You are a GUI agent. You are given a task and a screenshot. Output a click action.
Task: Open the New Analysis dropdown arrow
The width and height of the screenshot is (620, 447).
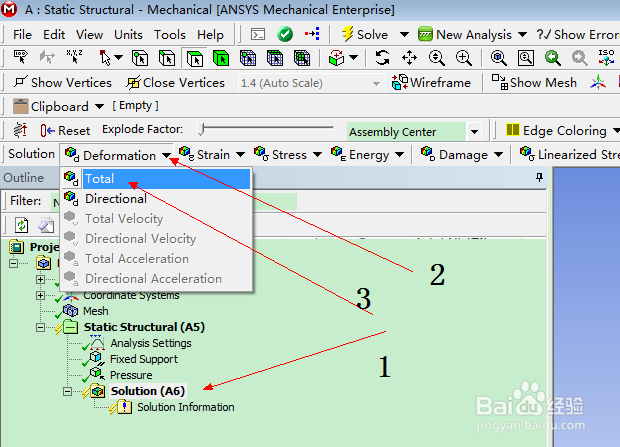click(x=522, y=35)
